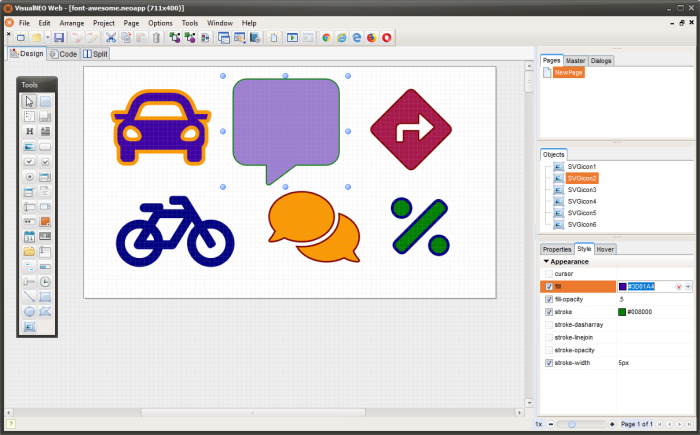Click the Delete trash can icon

[156, 37]
